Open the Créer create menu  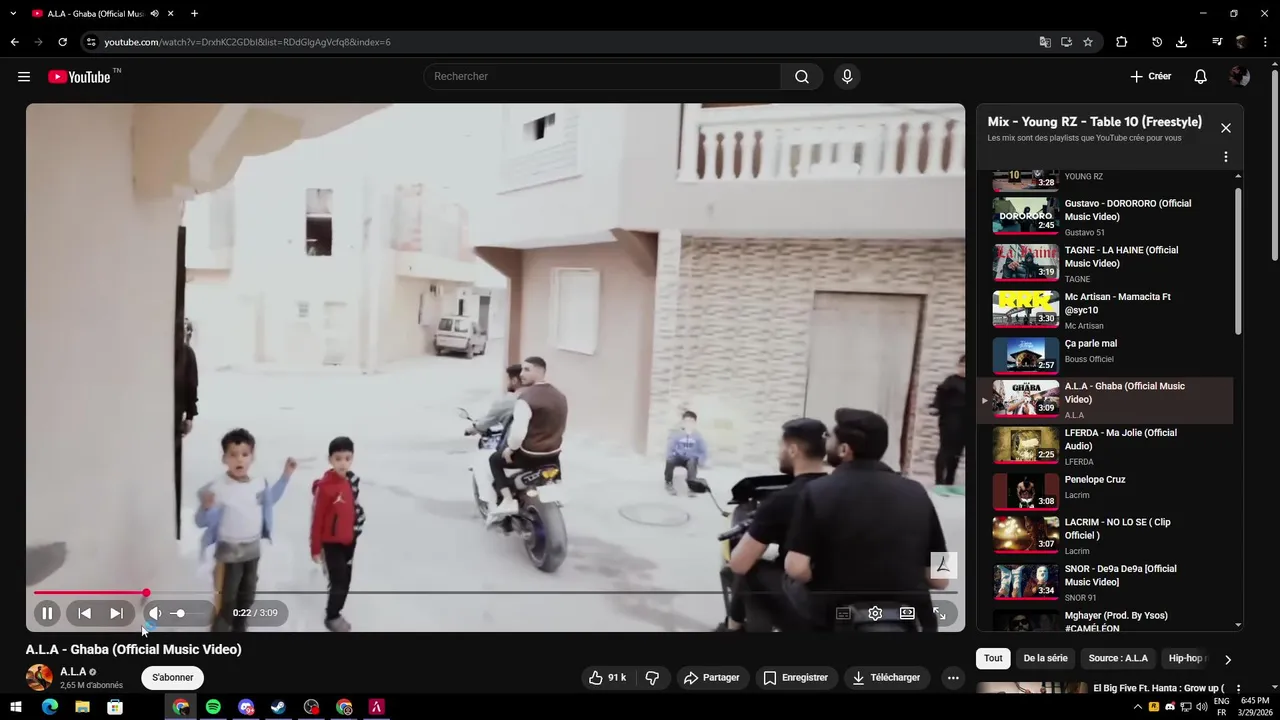1151,77
